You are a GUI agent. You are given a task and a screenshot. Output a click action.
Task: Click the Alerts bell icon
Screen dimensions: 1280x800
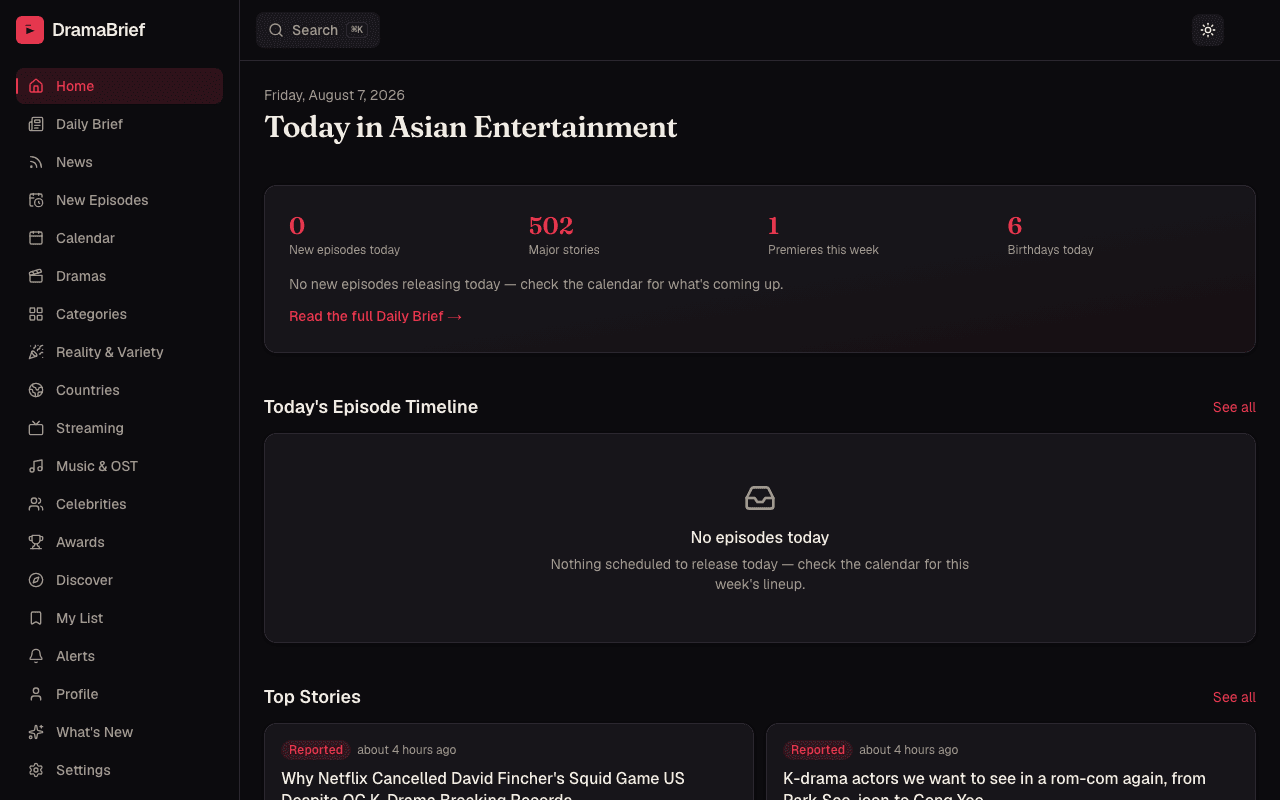[36, 656]
